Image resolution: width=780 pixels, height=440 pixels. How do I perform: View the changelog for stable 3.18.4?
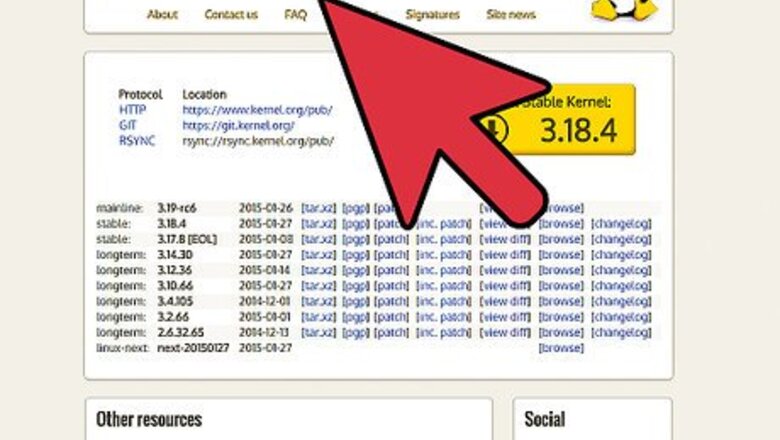coord(621,224)
